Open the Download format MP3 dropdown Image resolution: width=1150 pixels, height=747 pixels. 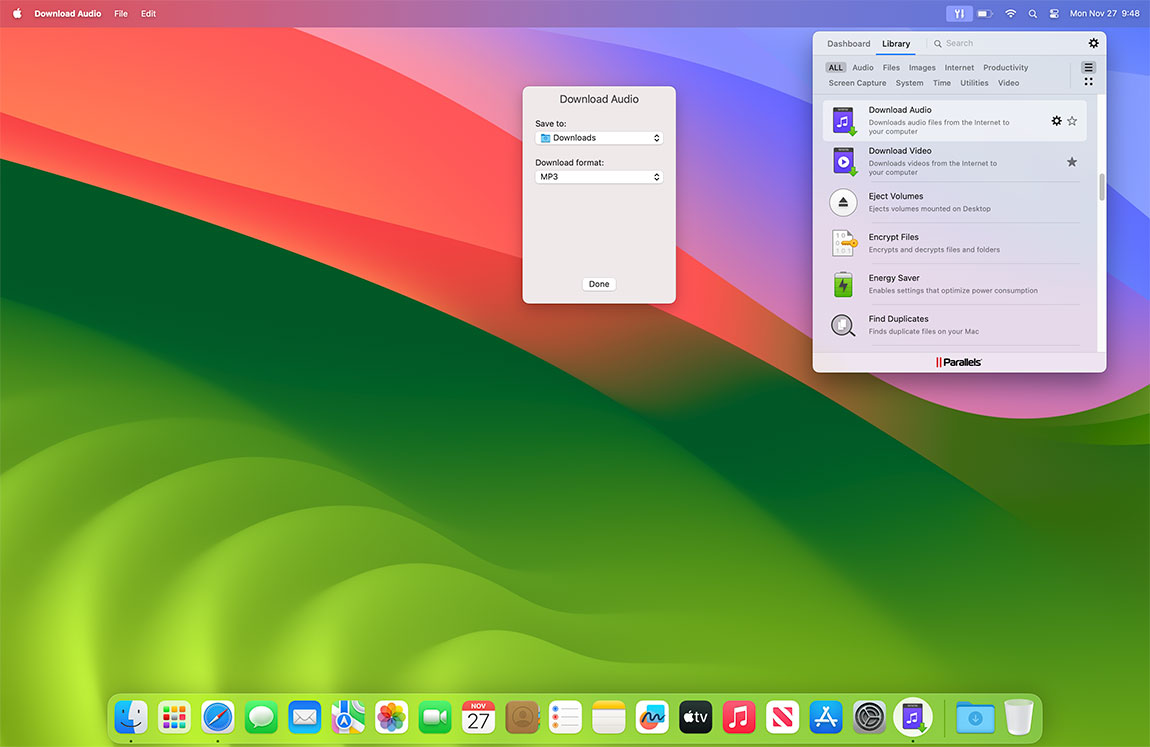598,176
